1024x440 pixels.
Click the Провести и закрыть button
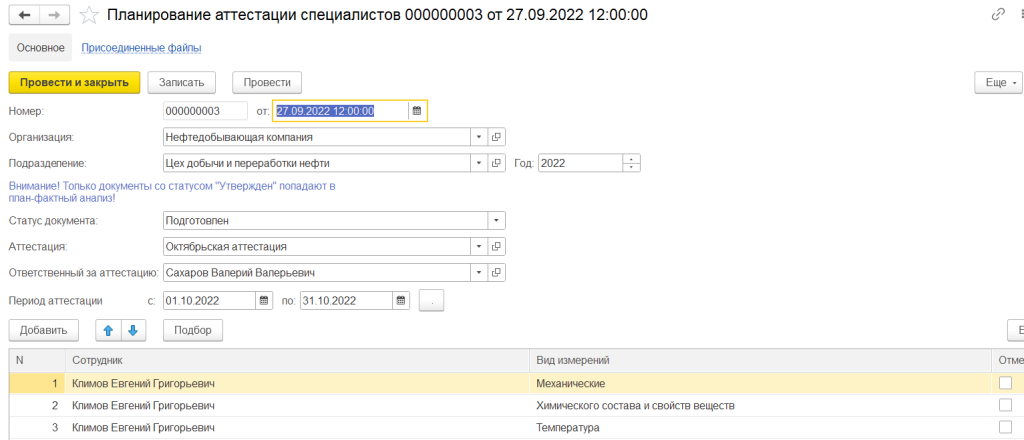(x=73, y=82)
